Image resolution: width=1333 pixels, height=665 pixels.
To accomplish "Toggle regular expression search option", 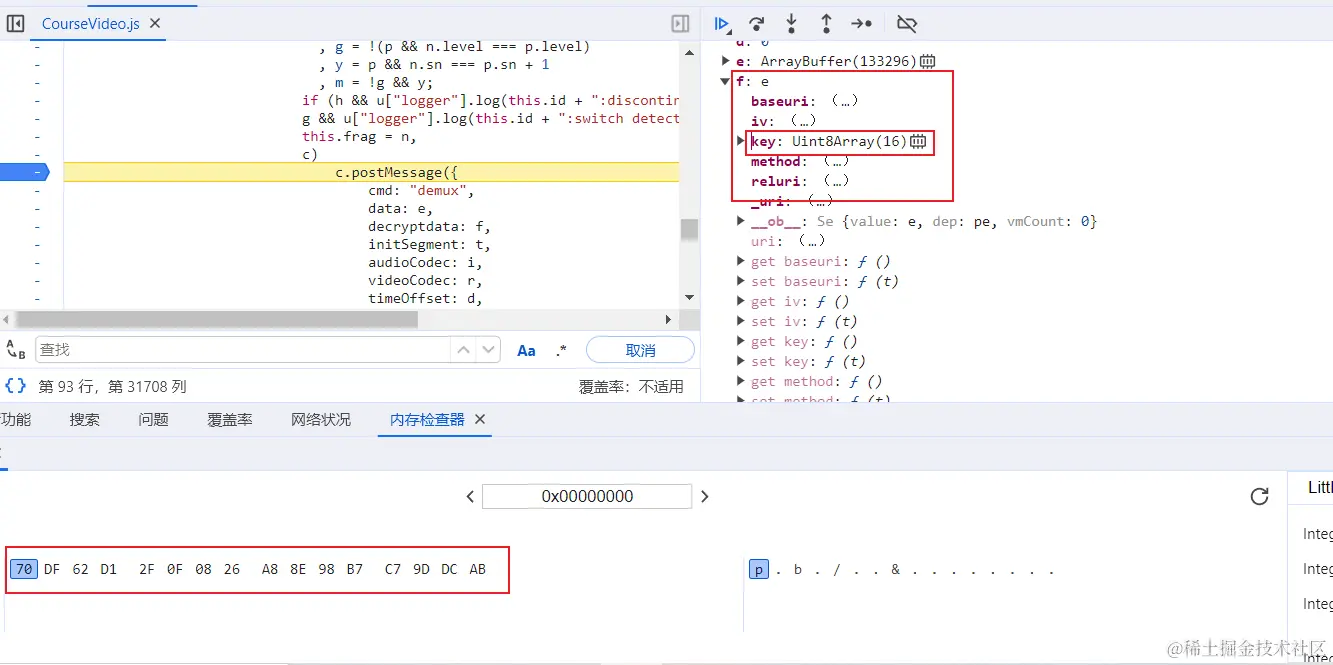I will tap(561, 350).
